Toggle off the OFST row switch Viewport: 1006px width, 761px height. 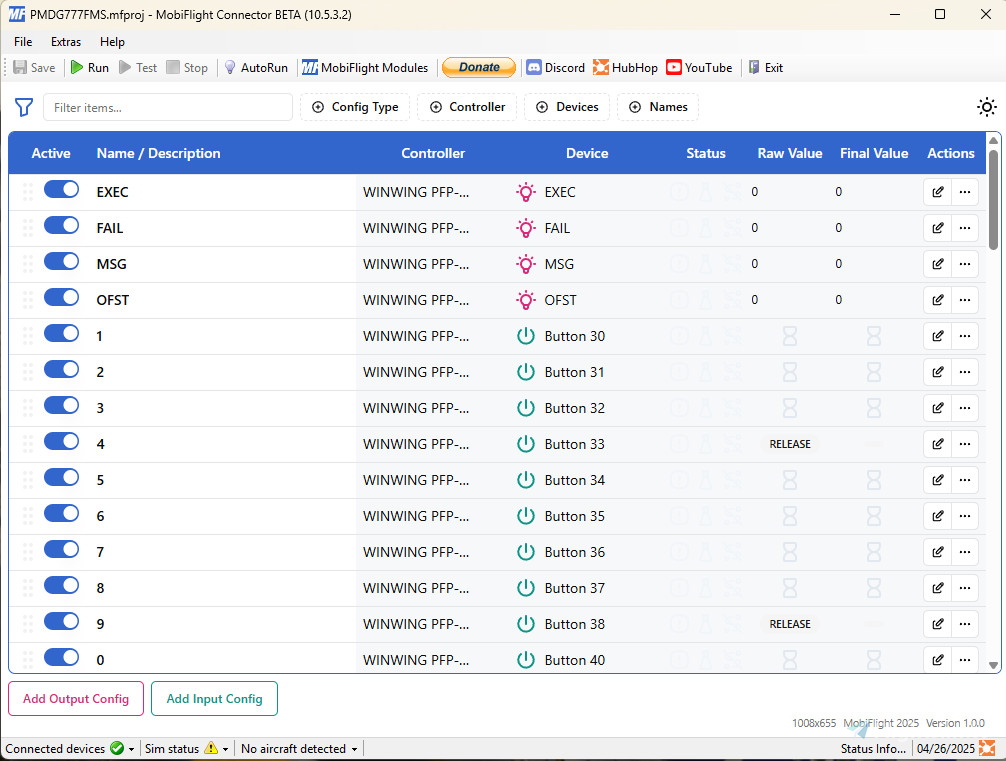tap(61, 298)
